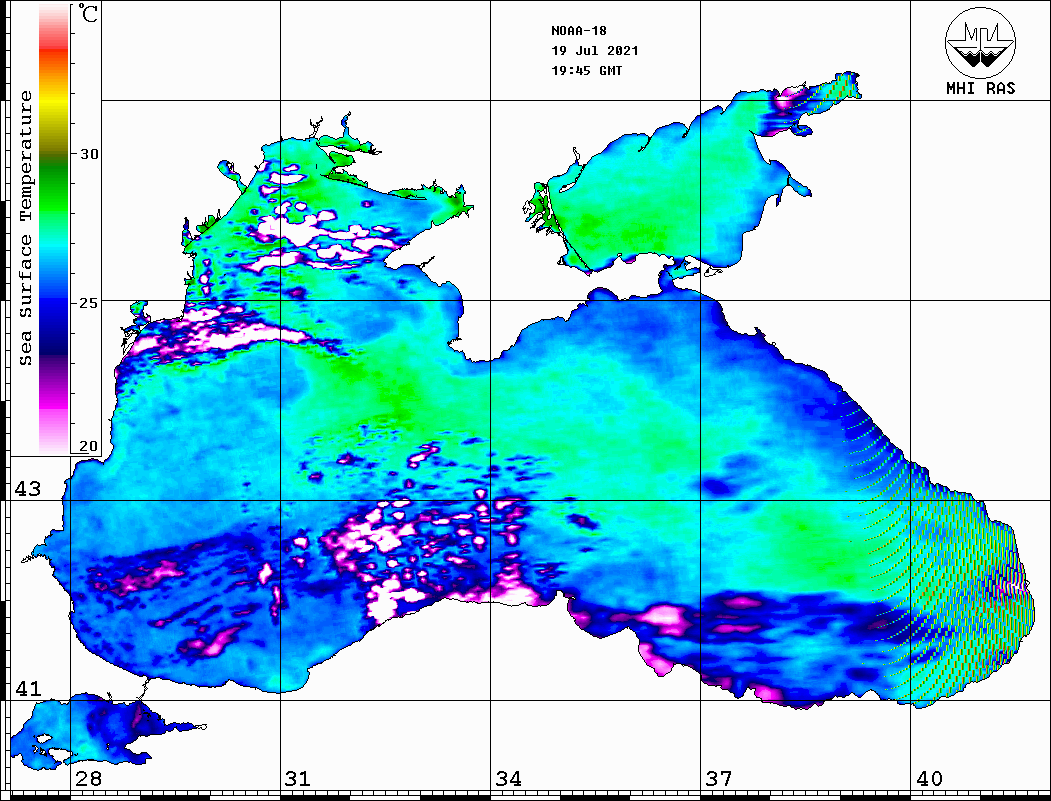Click the '°C' unit label
Viewport: 1051px width, 801px height.
[88, 13]
